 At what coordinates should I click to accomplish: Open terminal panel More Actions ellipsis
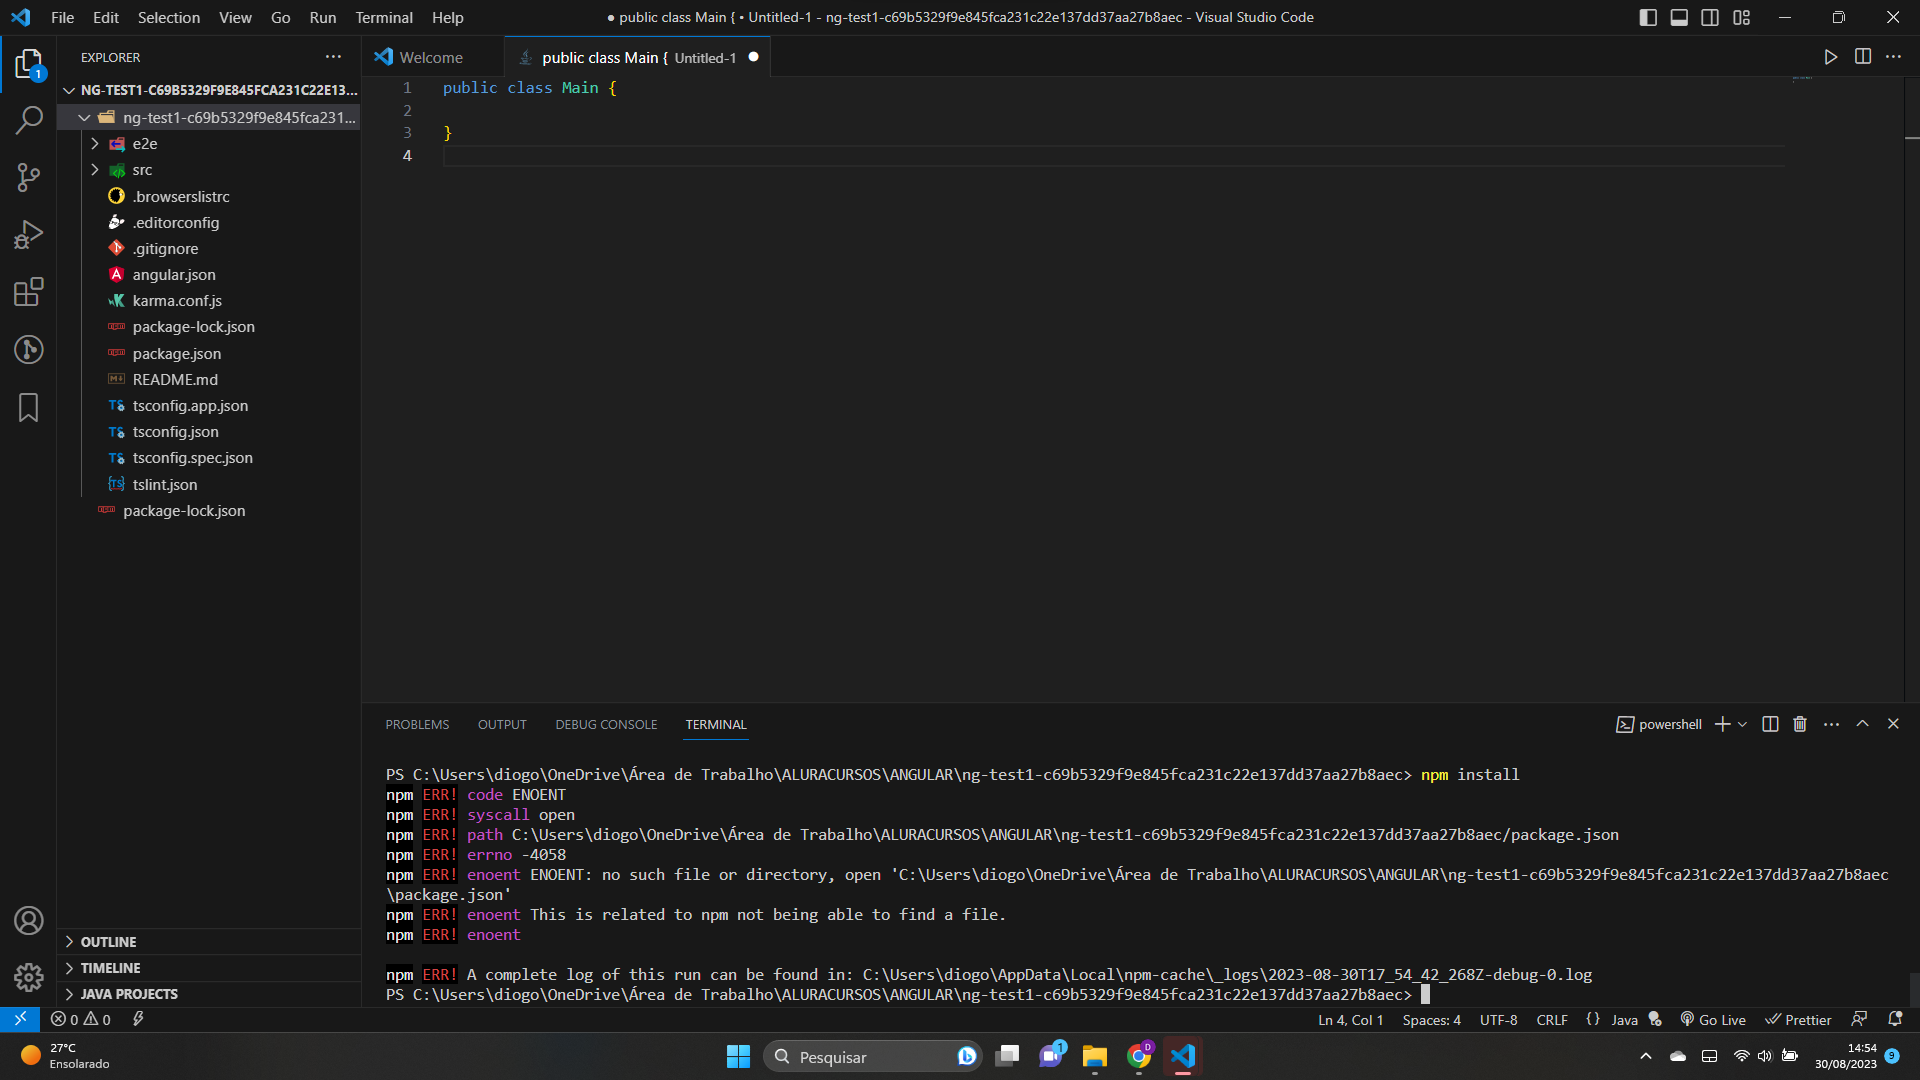coord(1831,724)
